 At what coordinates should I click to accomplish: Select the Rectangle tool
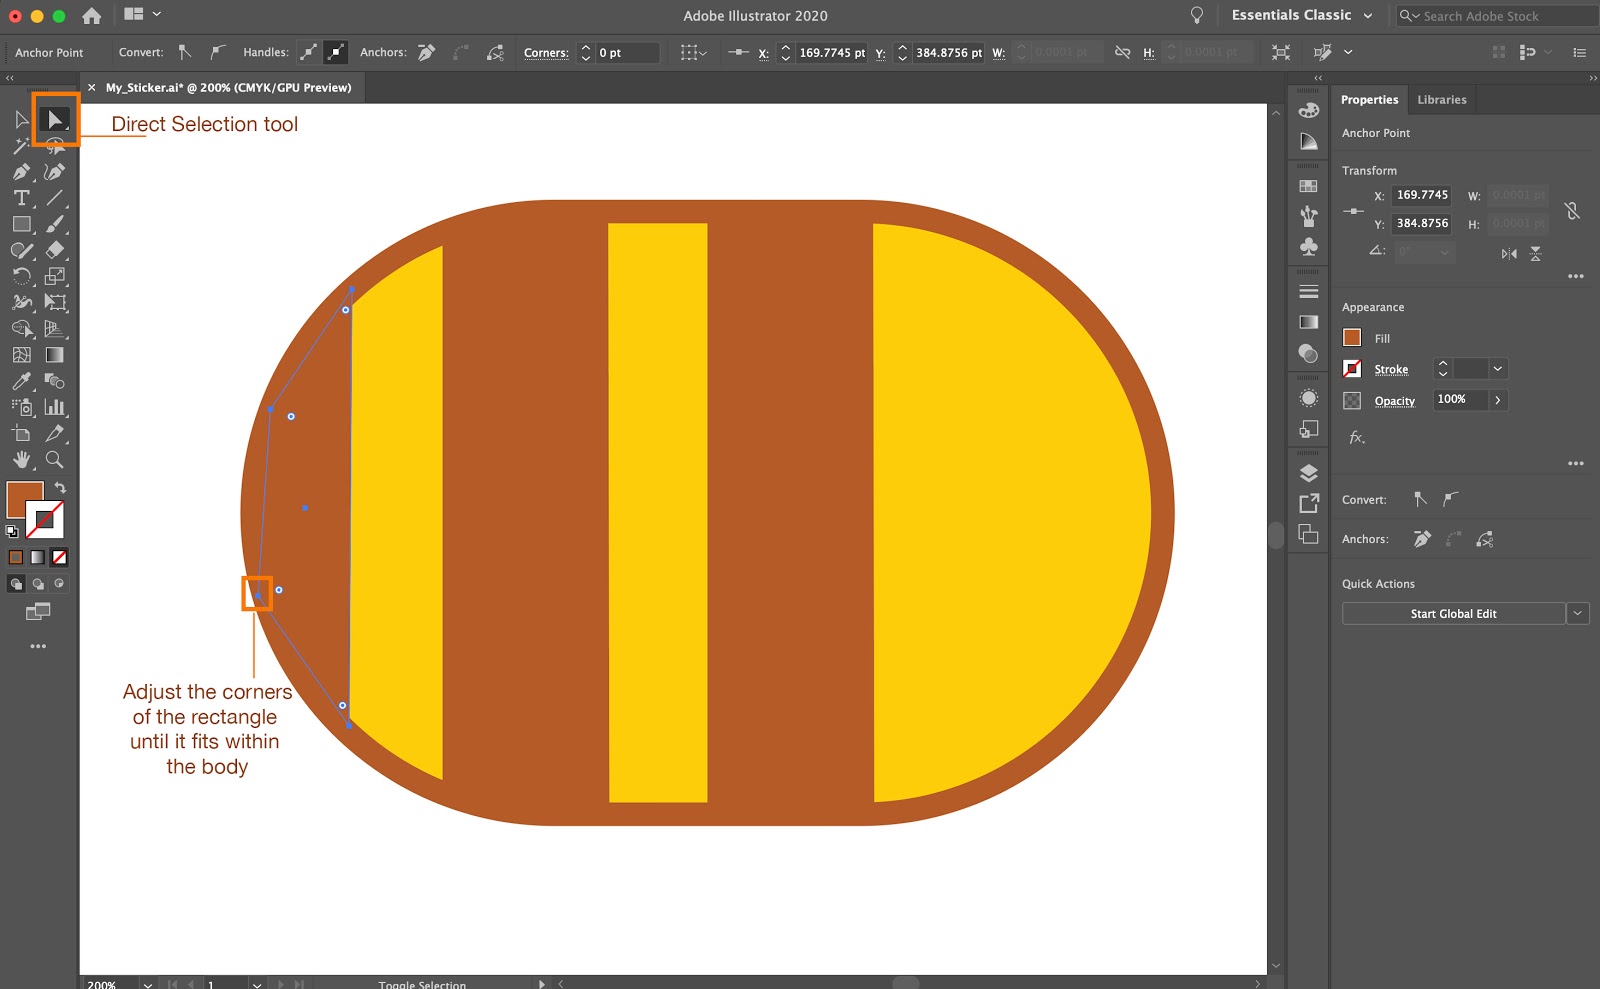pos(21,225)
